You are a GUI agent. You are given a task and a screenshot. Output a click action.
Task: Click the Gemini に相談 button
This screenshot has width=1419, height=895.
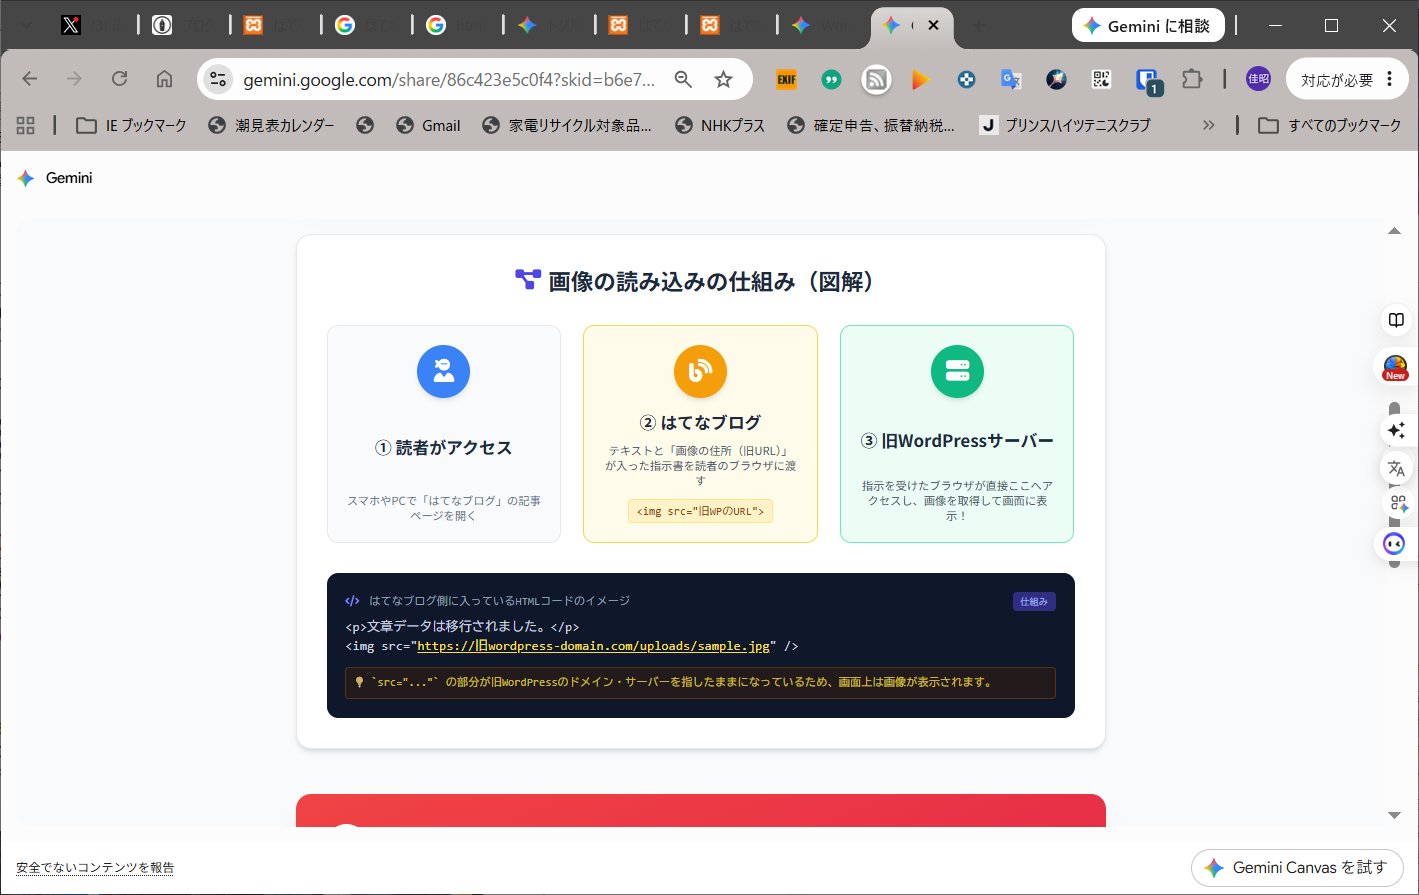click(1148, 26)
